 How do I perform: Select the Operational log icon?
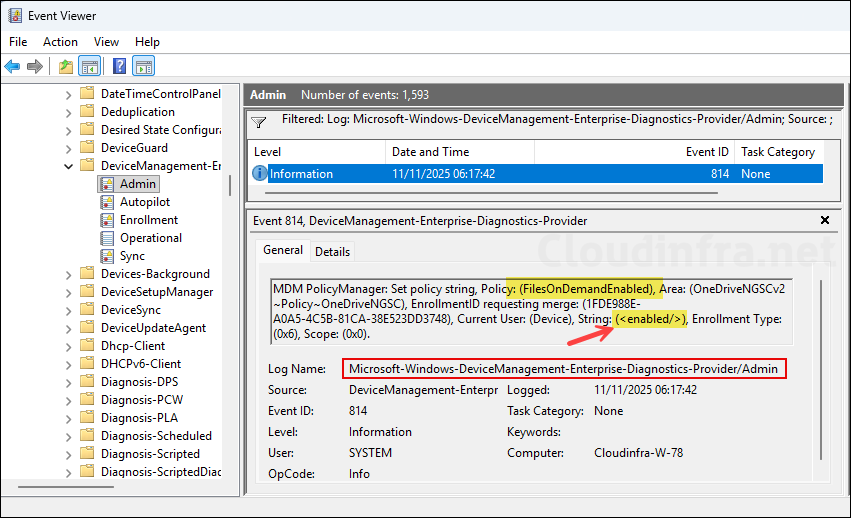pos(107,238)
